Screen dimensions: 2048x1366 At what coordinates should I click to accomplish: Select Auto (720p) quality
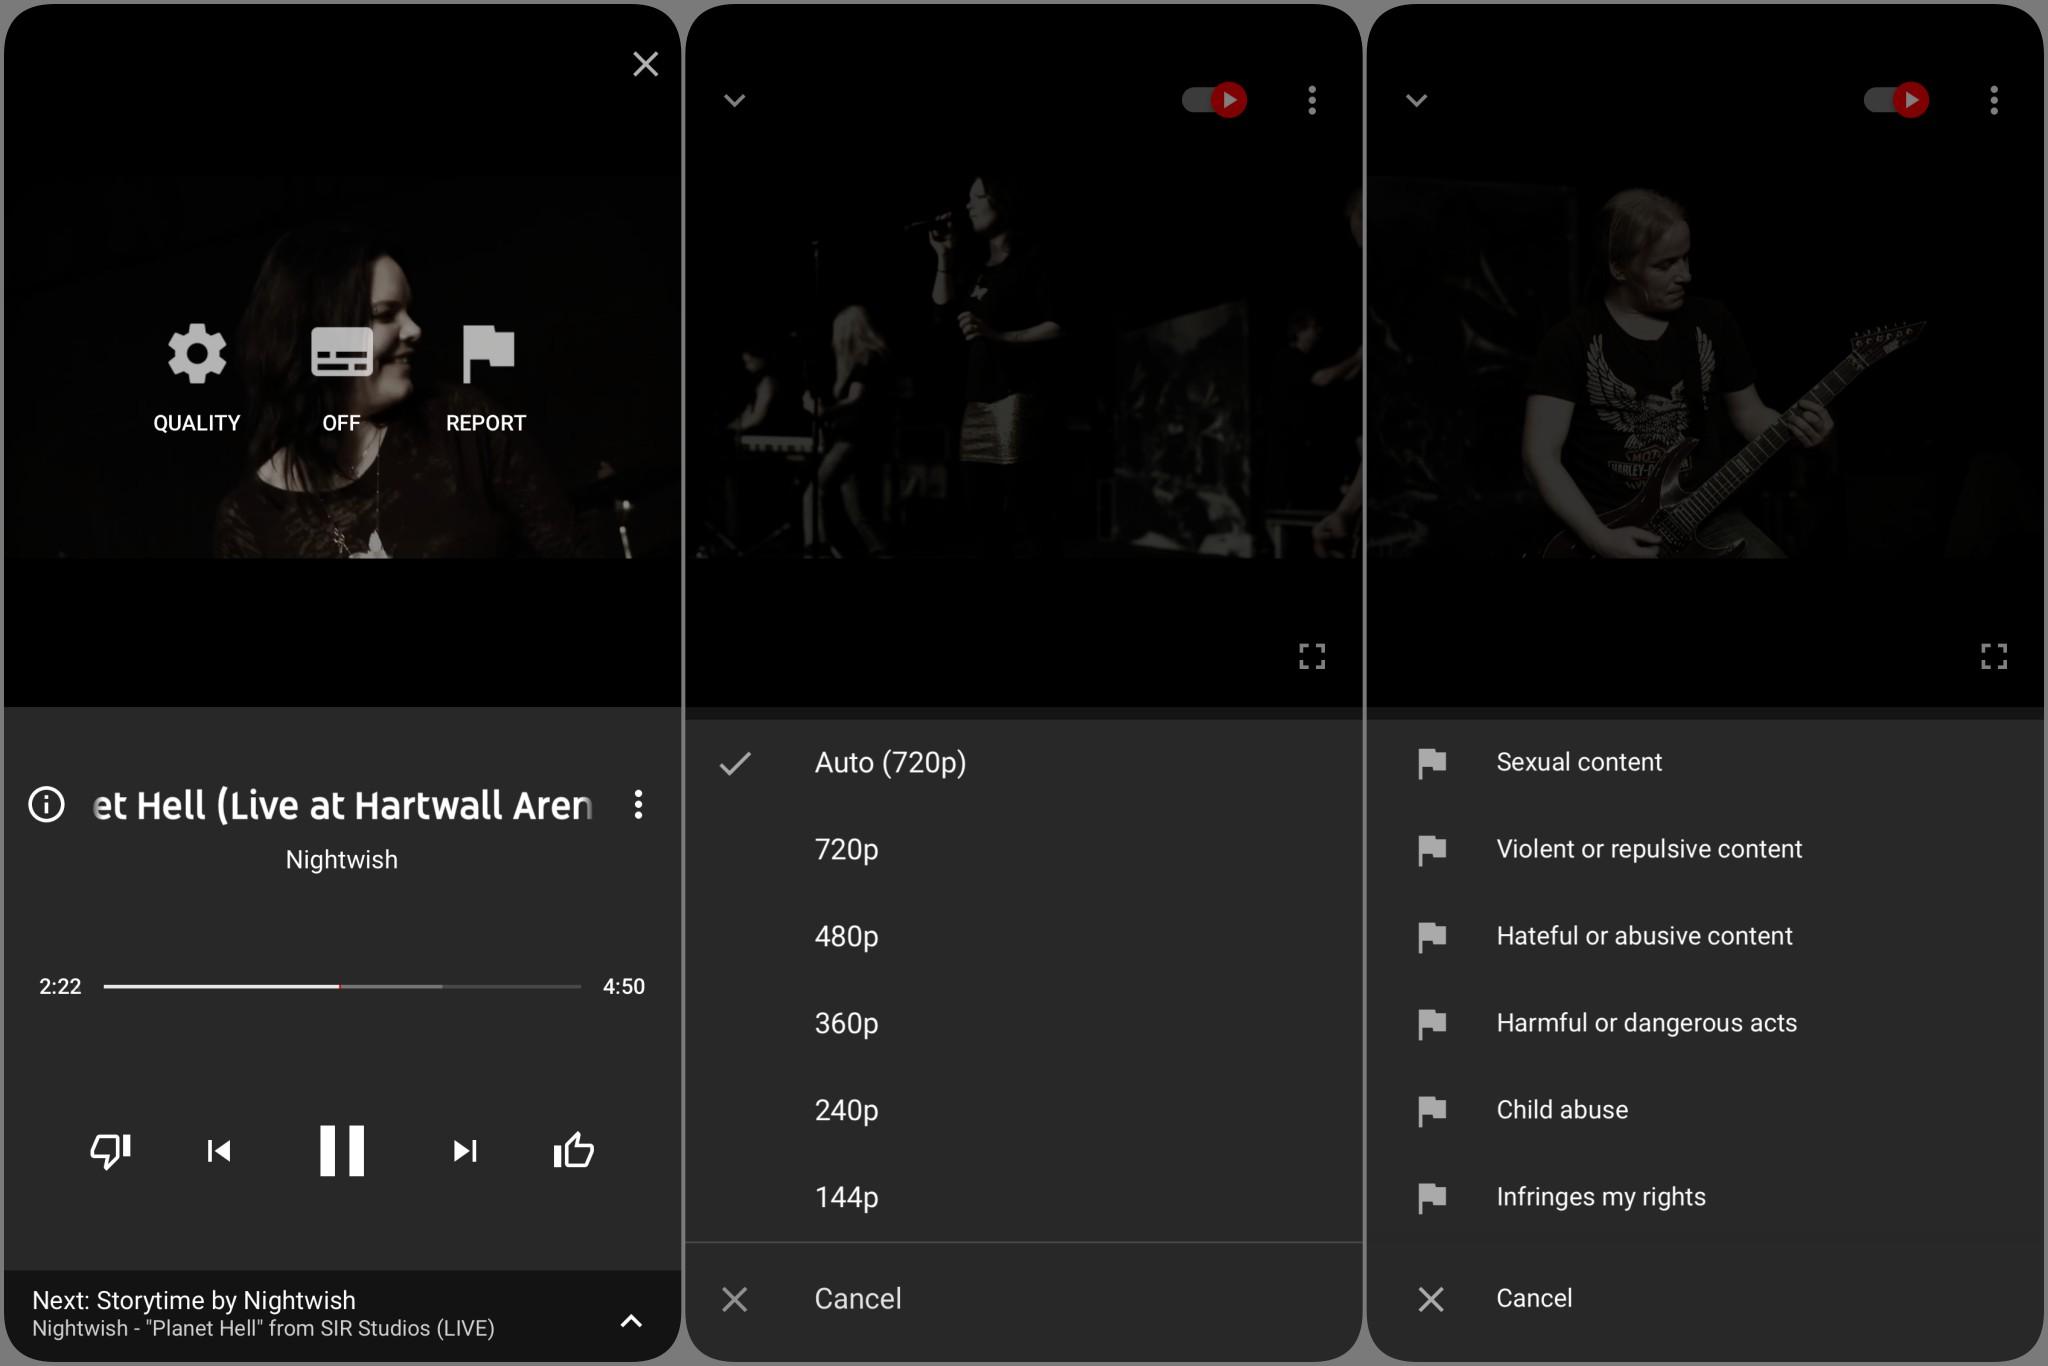[x=1024, y=763]
